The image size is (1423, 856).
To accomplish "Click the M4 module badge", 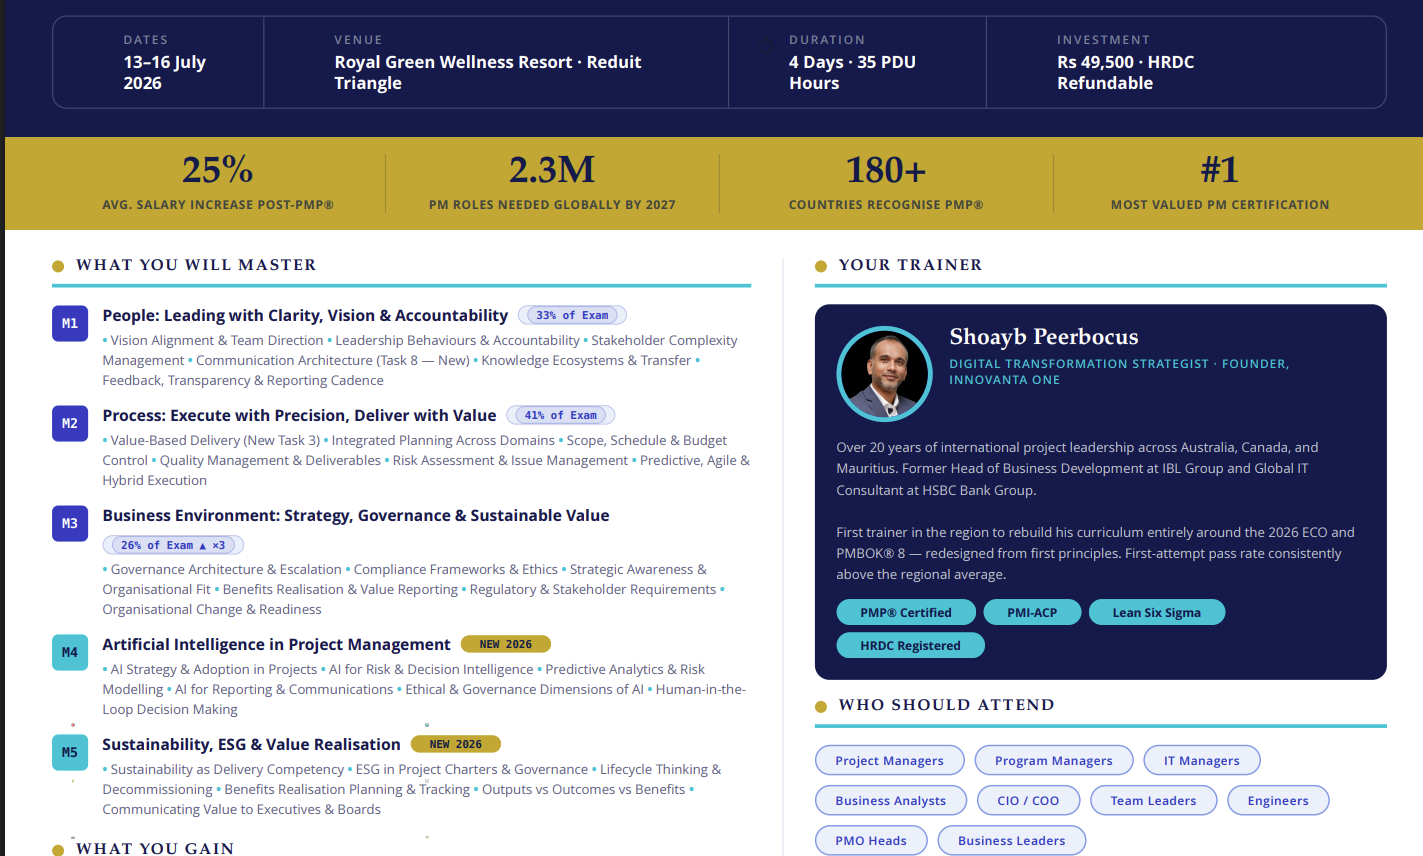I will [x=70, y=652].
